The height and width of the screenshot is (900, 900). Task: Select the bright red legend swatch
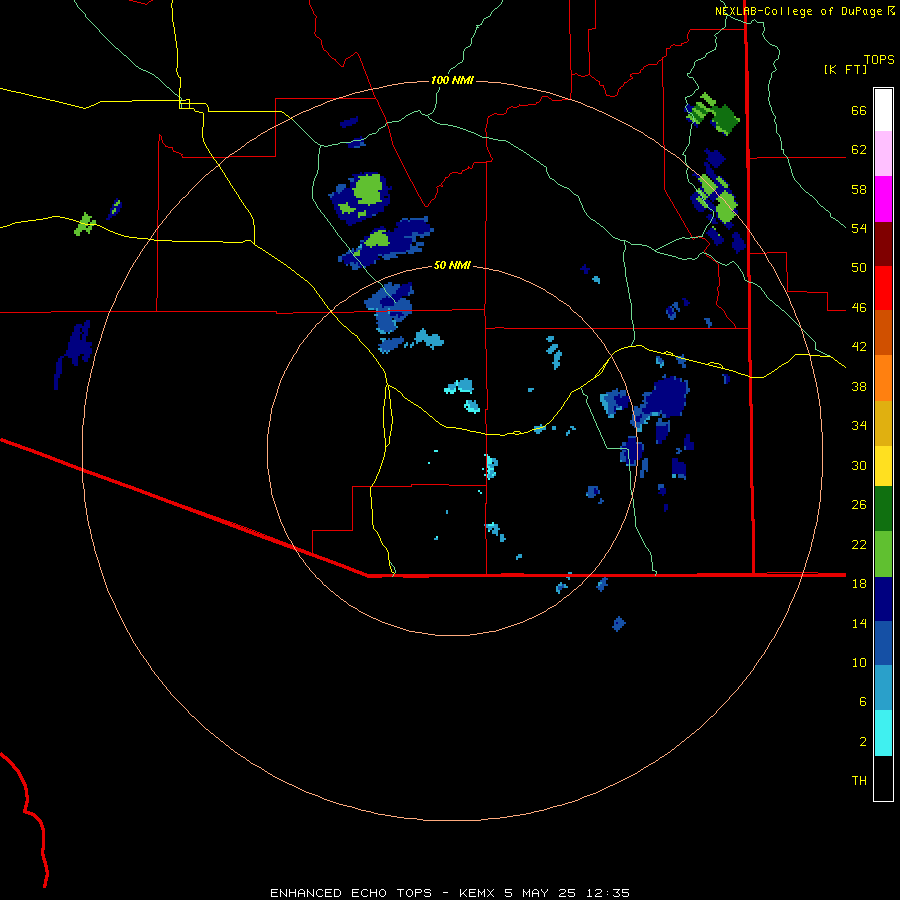[883, 288]
